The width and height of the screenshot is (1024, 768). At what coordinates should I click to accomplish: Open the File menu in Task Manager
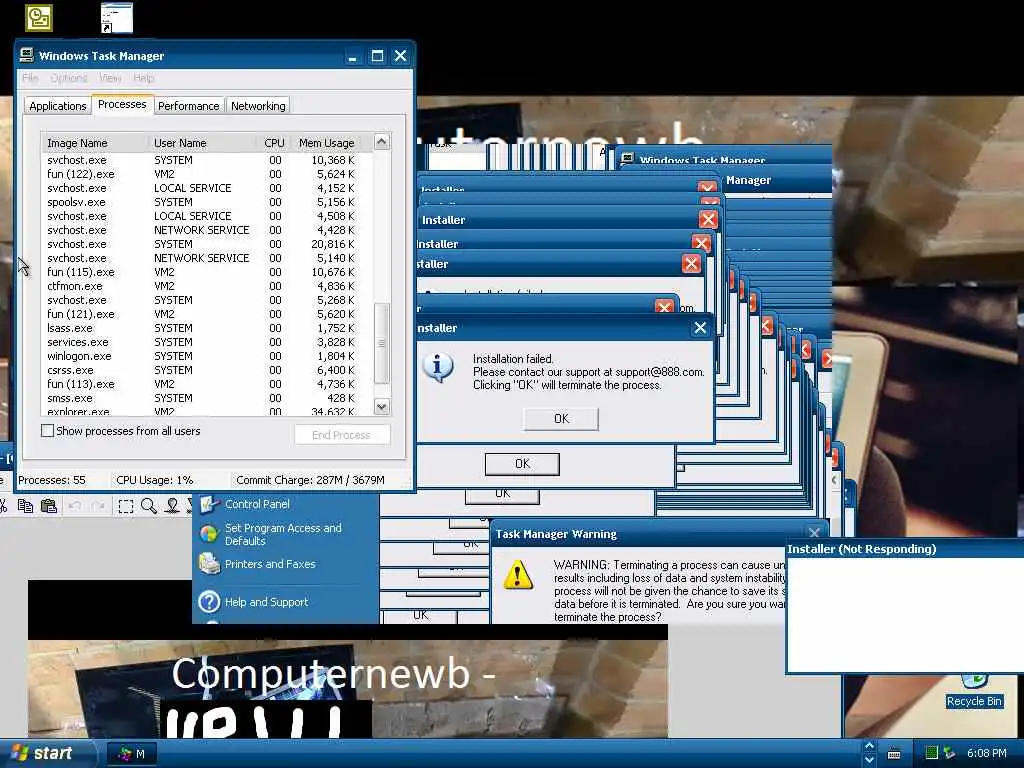[30, 78]
